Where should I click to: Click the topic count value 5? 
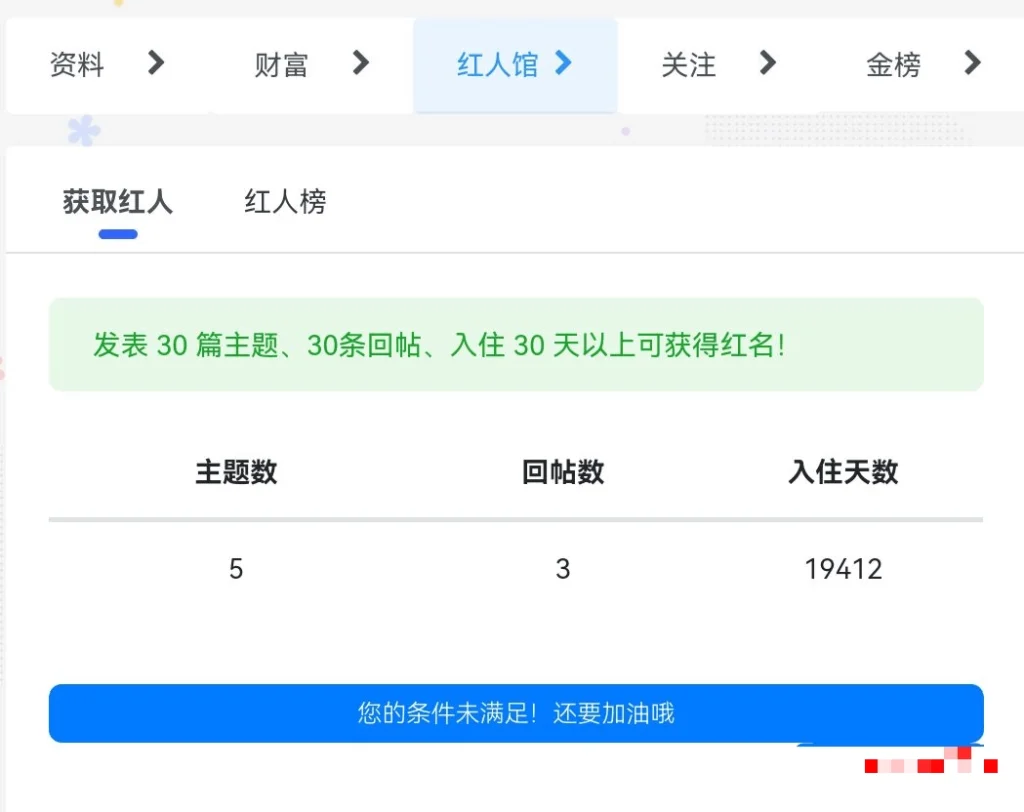[236, 569]
